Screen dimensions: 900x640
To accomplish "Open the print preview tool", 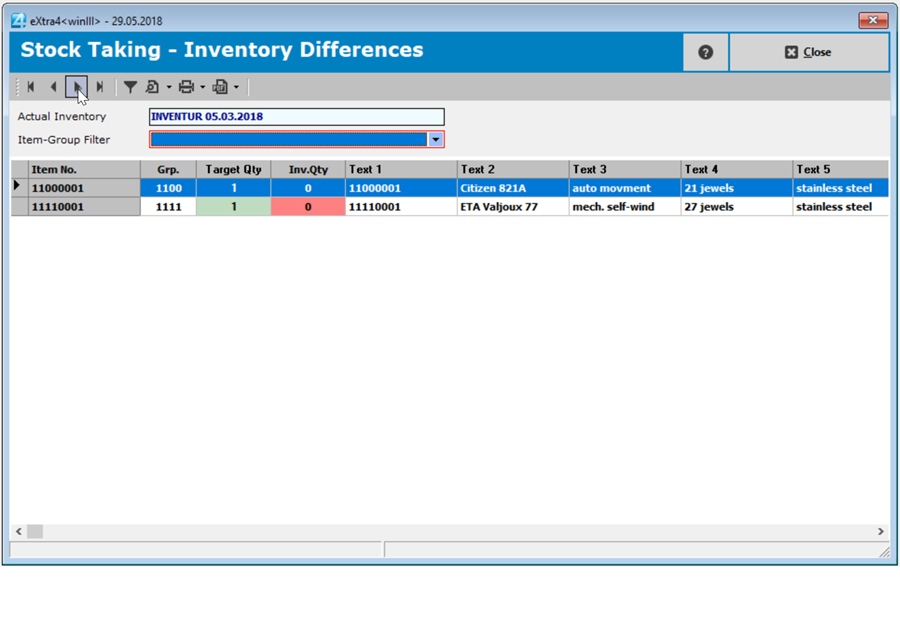I will (x=152, y=87).
